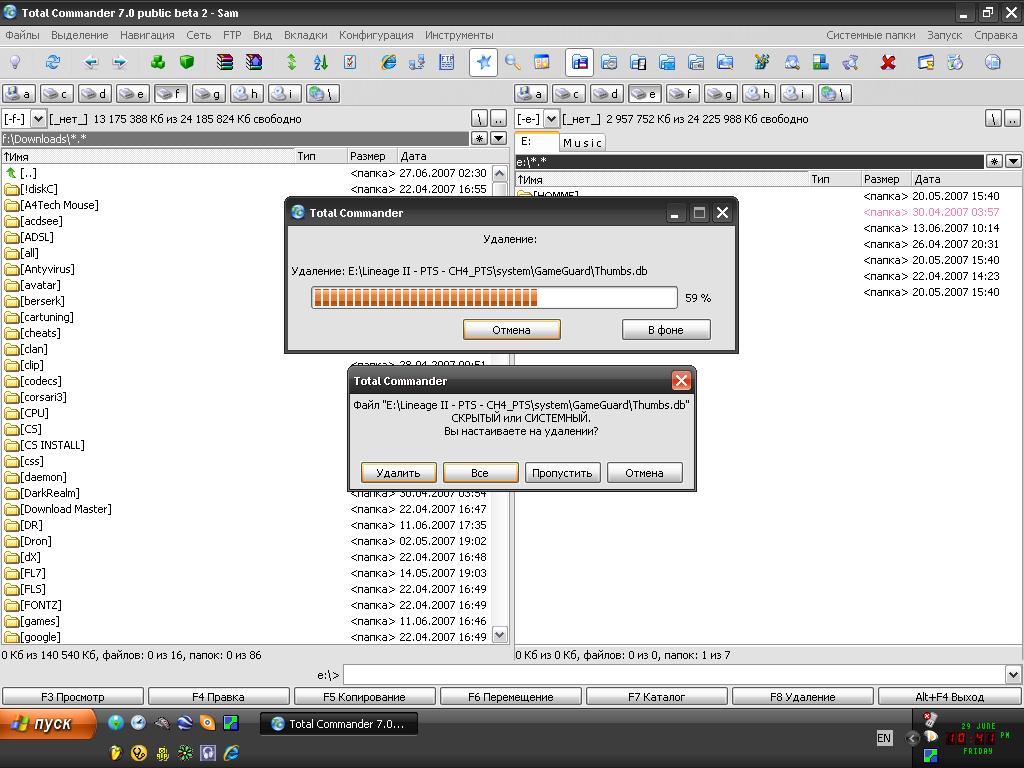The width and height of the screenshot is (1024, 768).
Task: Click the page with magnifier toolbar icon
Action: point(792,62)
